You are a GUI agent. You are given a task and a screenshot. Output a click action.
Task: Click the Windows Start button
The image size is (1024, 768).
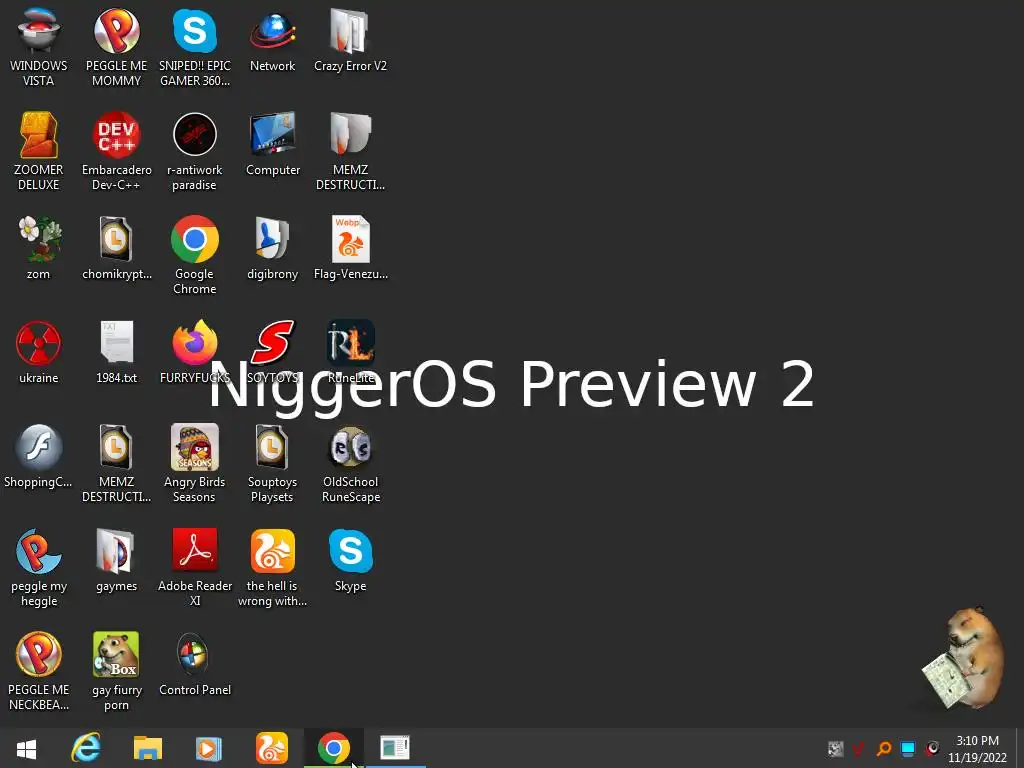tap(26, 748)
